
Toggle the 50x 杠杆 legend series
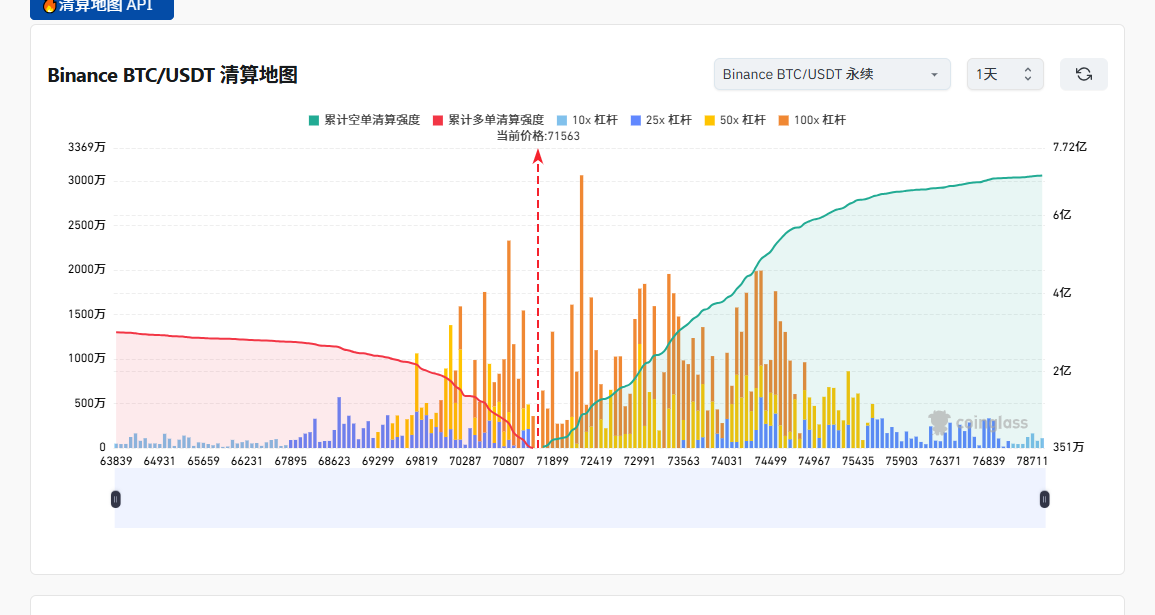click(735, 120)
